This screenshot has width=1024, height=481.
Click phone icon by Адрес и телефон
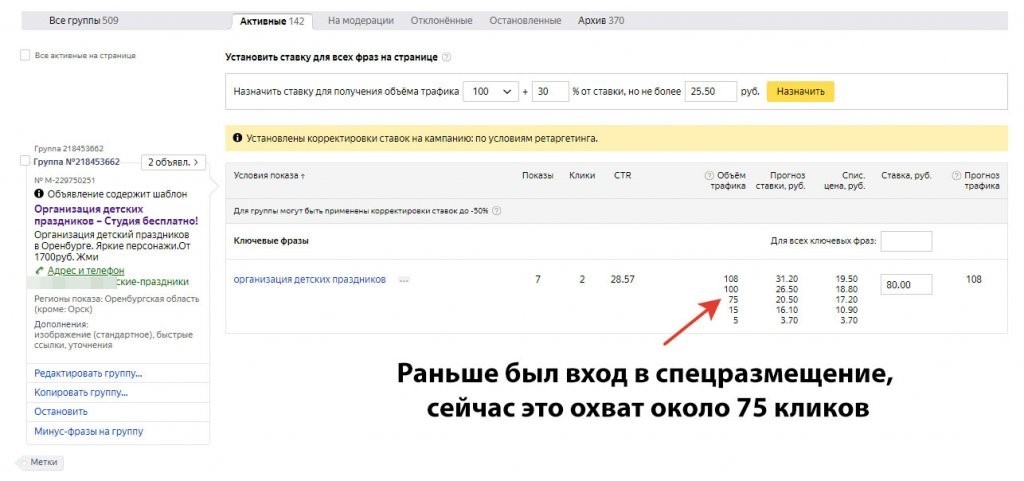[x=39, y=270]
